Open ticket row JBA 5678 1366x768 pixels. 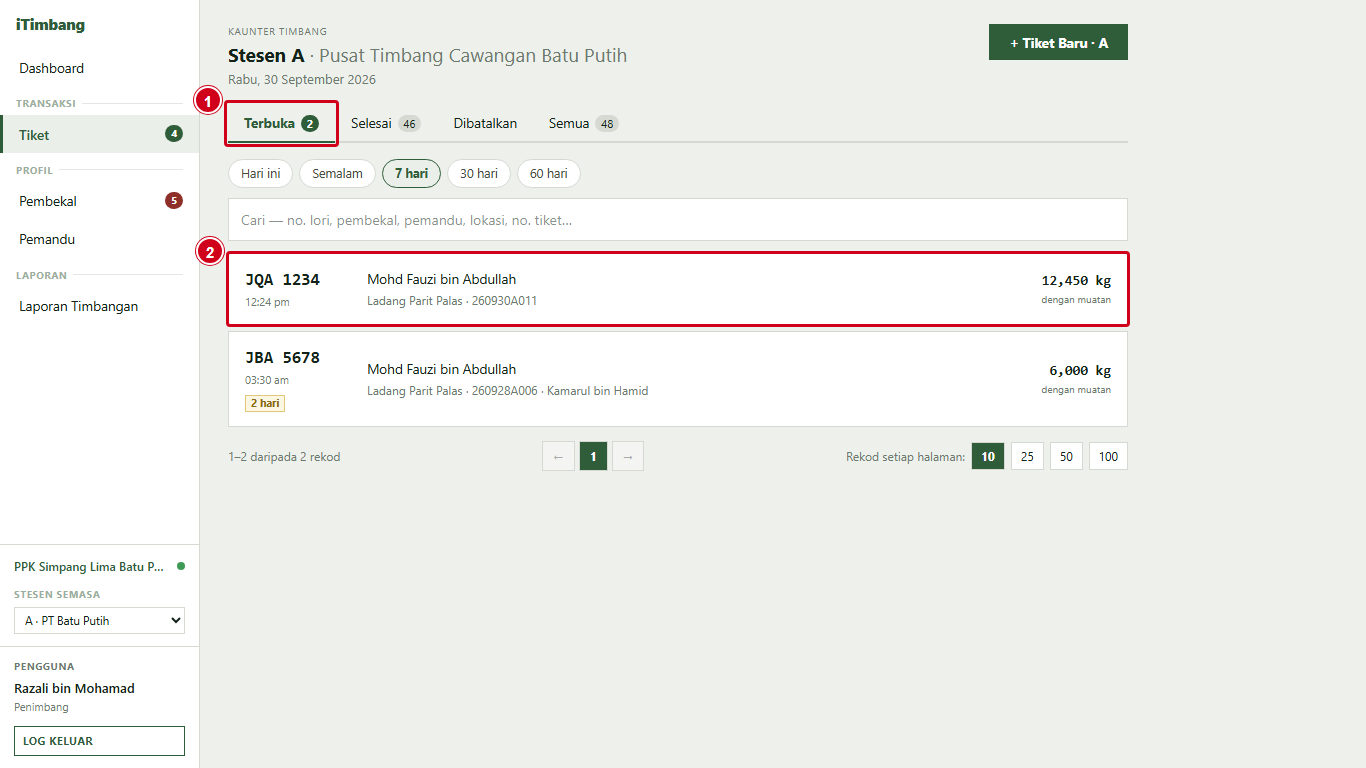click(x=678, y=379)
